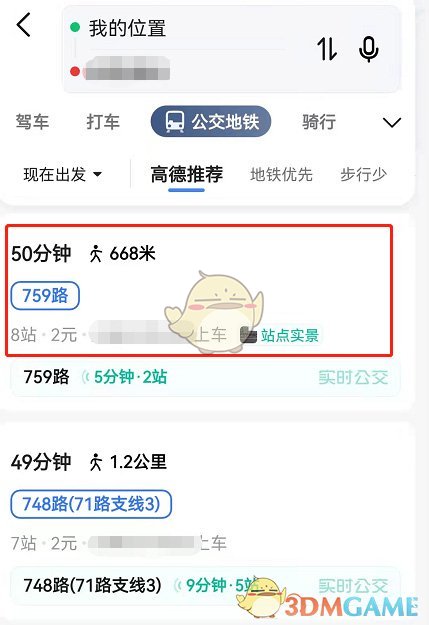Open the 748路(71路支线3) route tag
Image resolution: width=429 pixels, height=625 pixels.
click(91, 504)
